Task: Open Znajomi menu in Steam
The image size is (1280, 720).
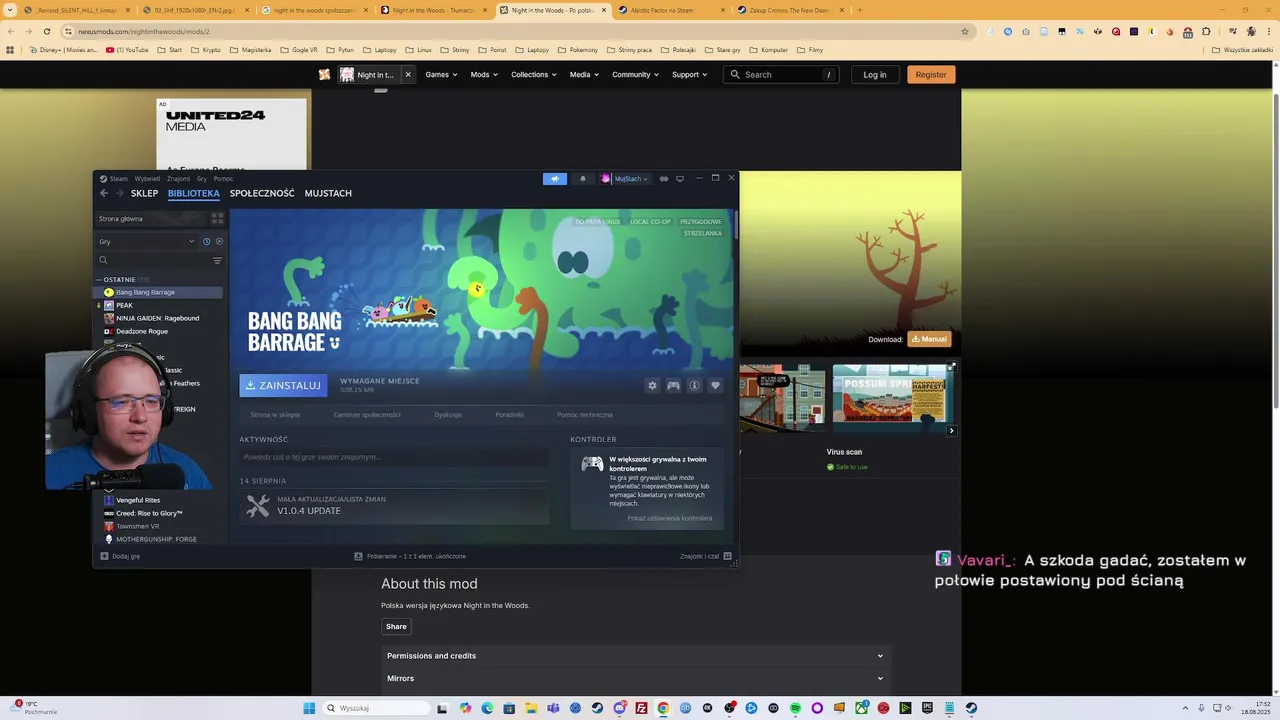Action: click(178, 179)
